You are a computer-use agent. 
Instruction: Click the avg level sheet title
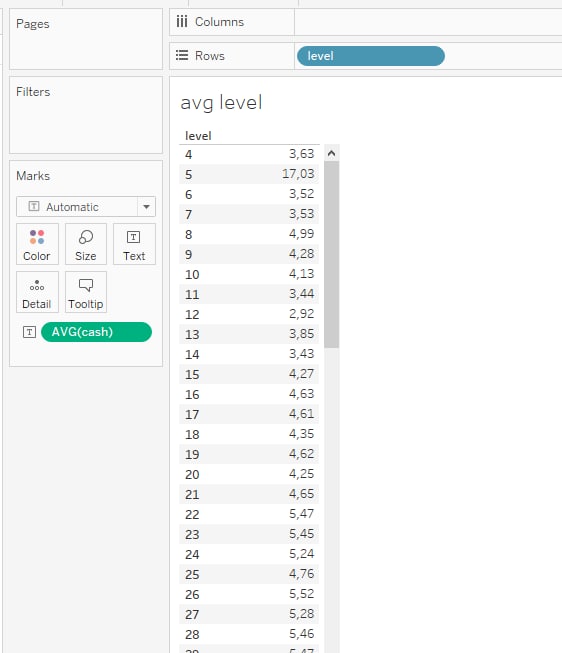221,103
